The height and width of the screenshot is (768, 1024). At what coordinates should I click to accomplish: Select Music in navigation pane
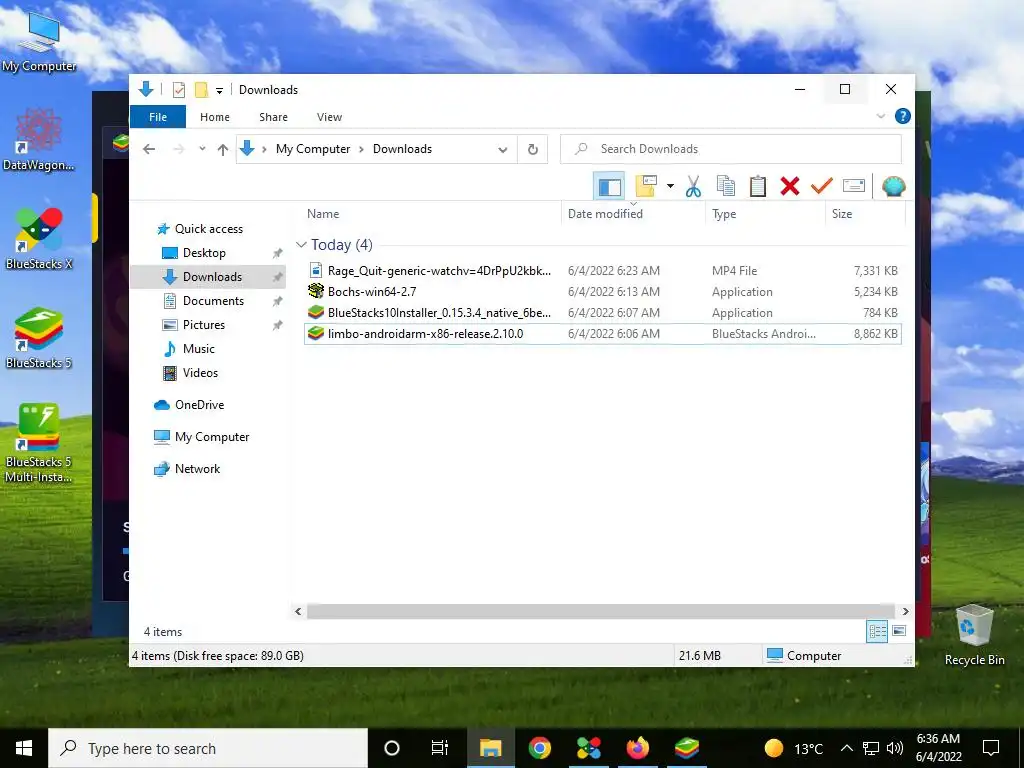[x=198, y=349]
